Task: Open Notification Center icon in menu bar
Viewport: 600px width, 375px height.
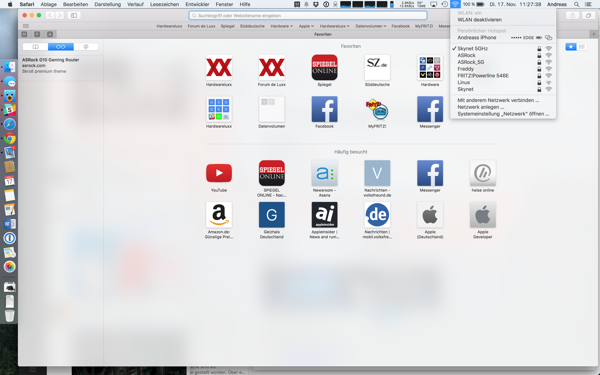Action: click(x=588, y=4)
